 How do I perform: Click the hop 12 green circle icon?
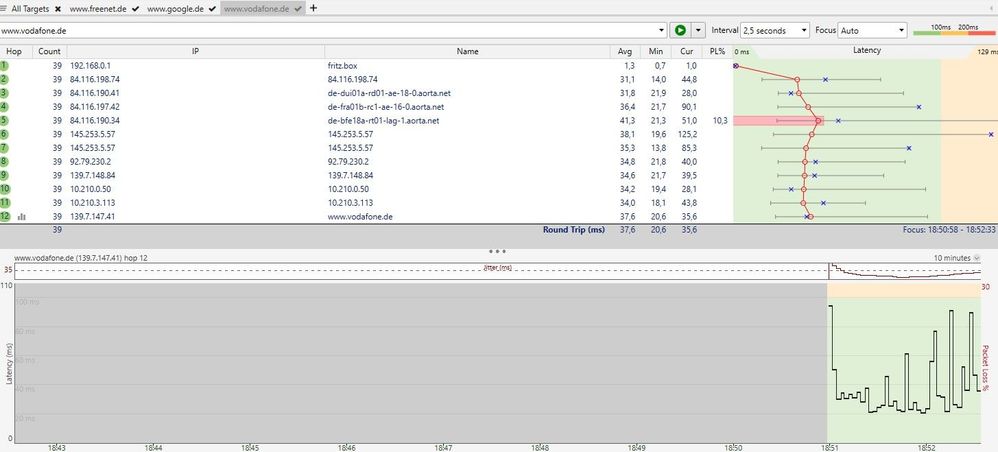click(4, 216)
